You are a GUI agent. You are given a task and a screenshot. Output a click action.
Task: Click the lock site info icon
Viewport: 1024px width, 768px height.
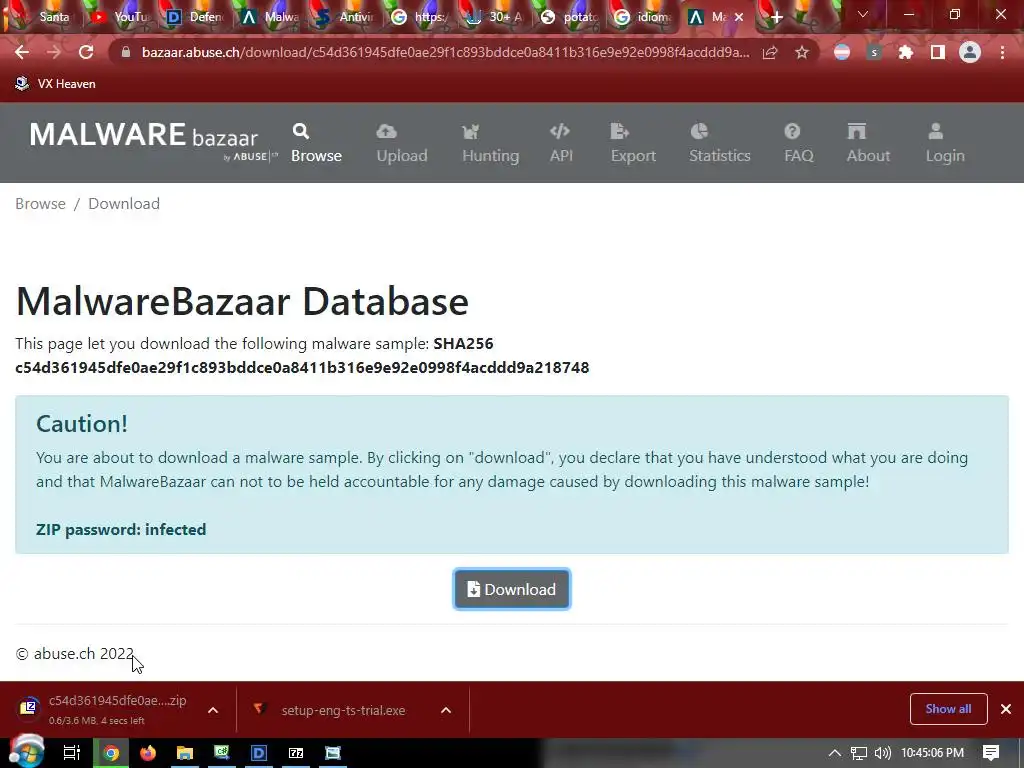click(127, 52)
